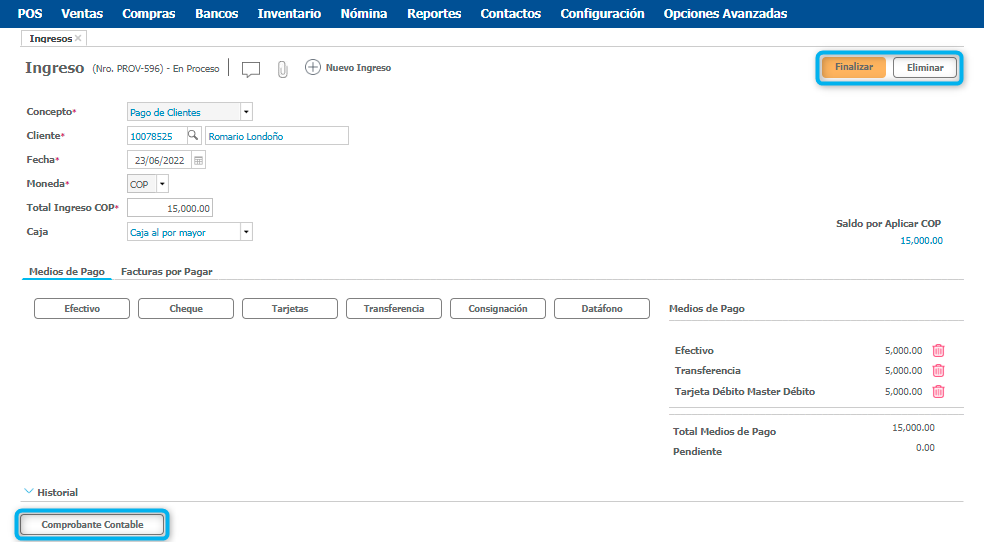This screenshot has height=542, width=984.
Task: Open the Fecha calendar picker icon
Action: (198, 160)
